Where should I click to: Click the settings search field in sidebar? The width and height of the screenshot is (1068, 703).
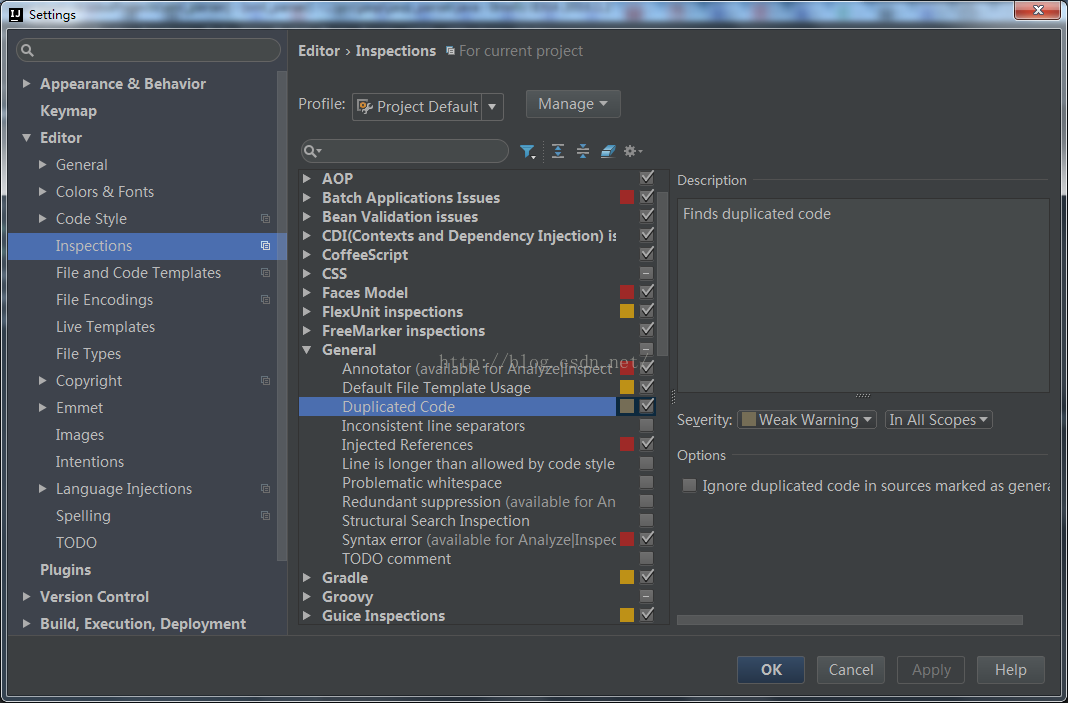(x=148, y=50)
